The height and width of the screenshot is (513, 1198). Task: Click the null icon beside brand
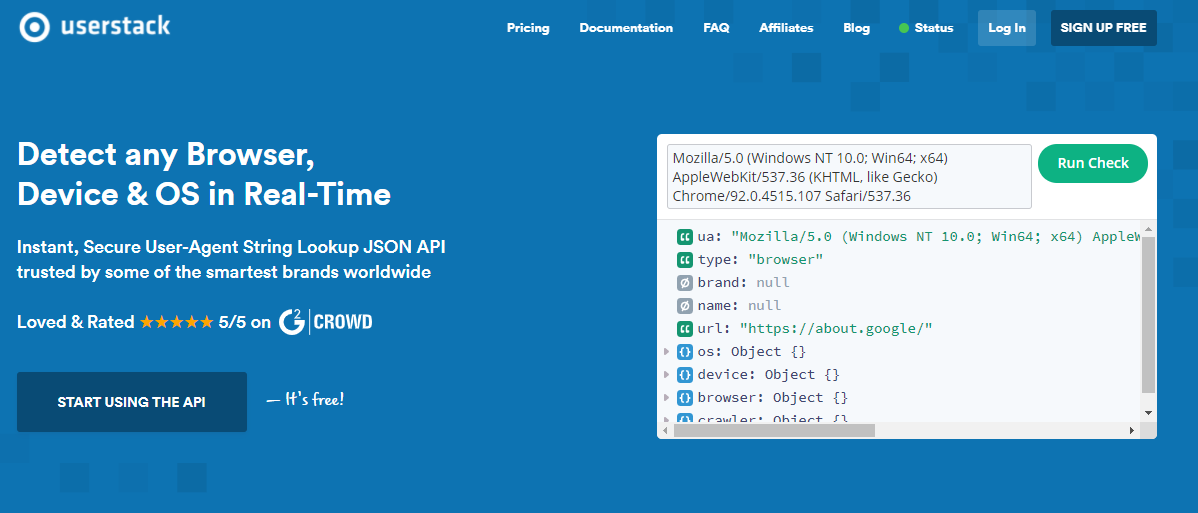[x=685, y=283]
